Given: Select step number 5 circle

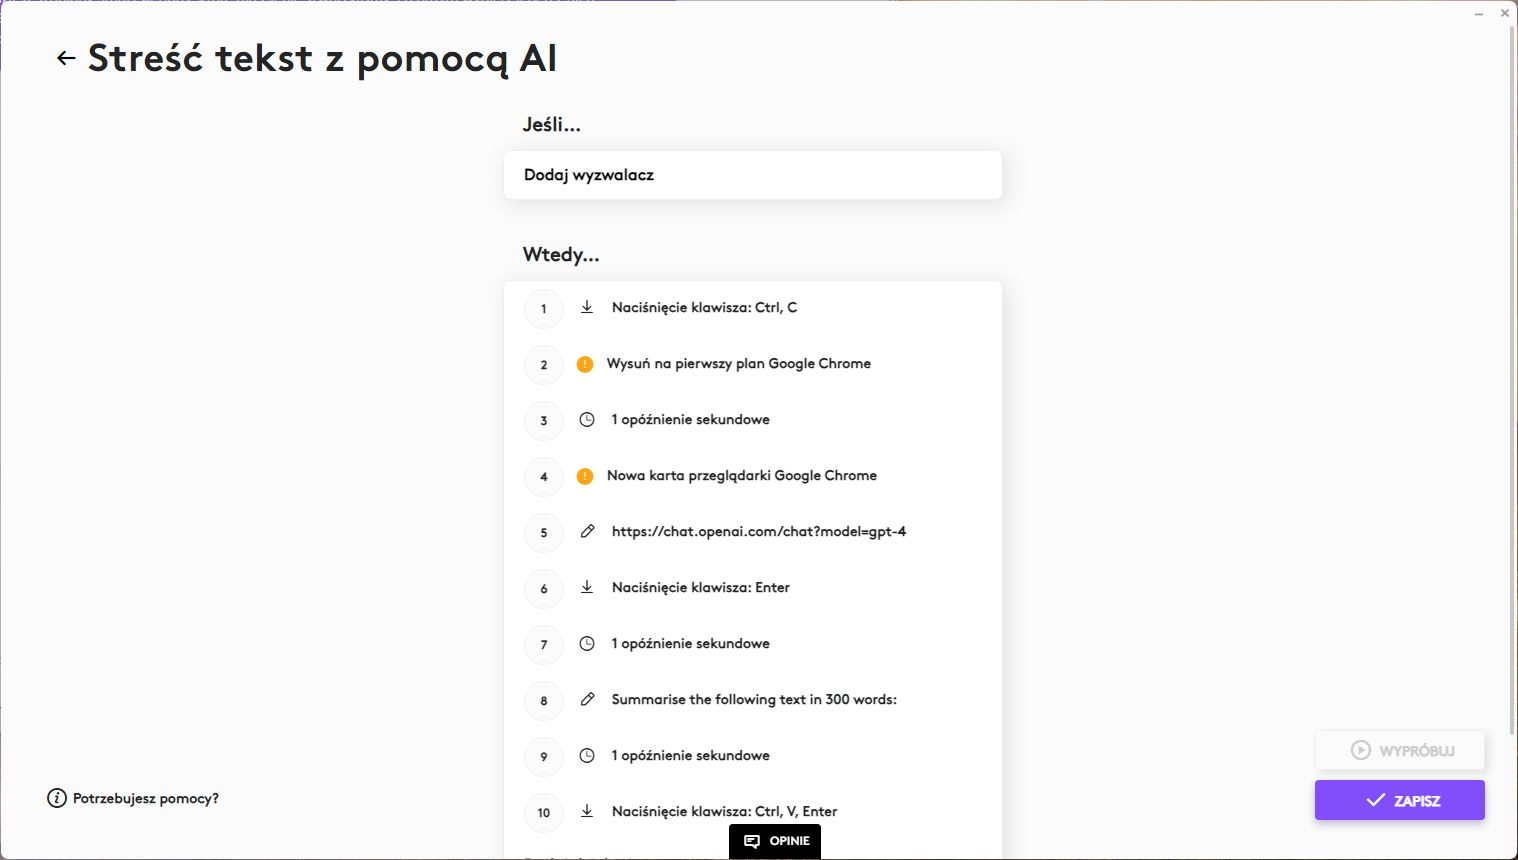Looking at the screenshot, I should pyautogui.click(x=544, y=532).
